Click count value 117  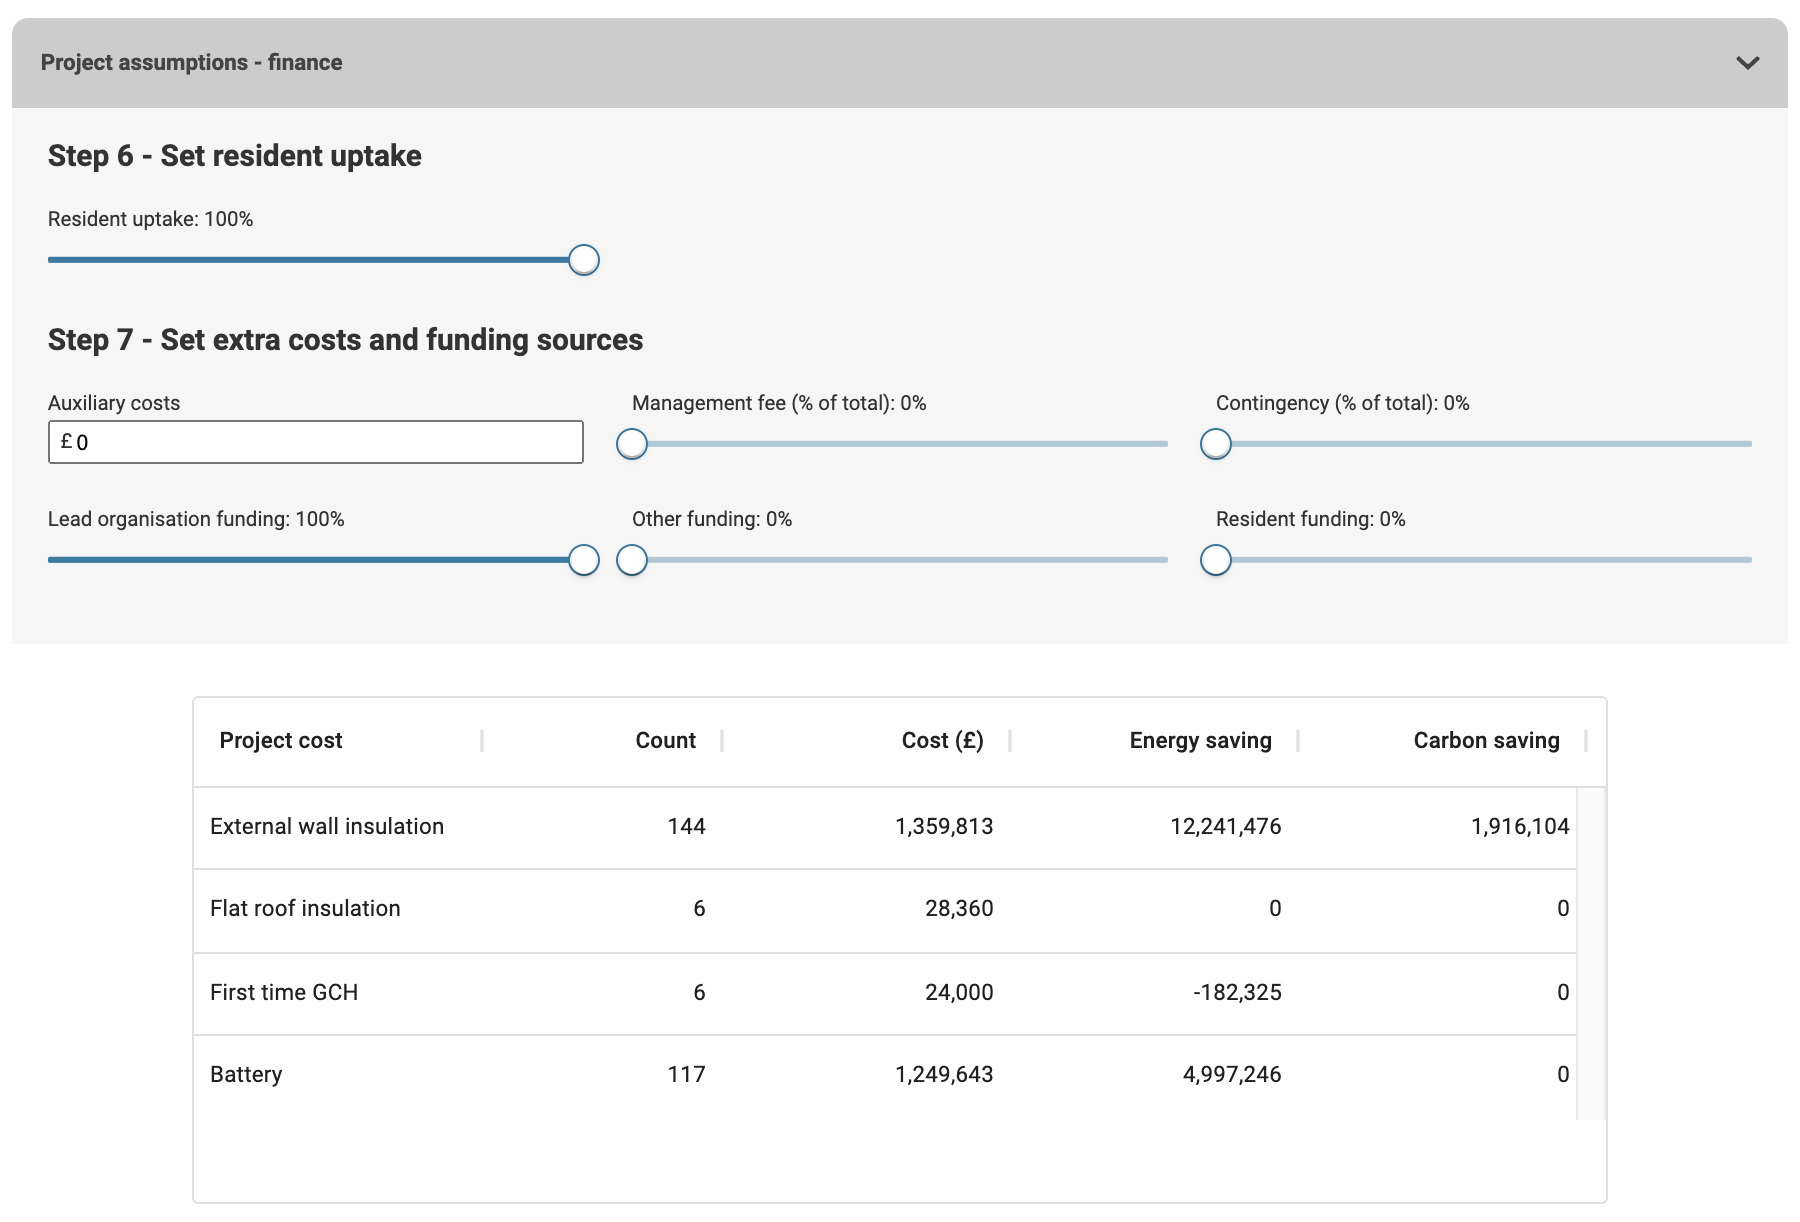coord(687,1074)
